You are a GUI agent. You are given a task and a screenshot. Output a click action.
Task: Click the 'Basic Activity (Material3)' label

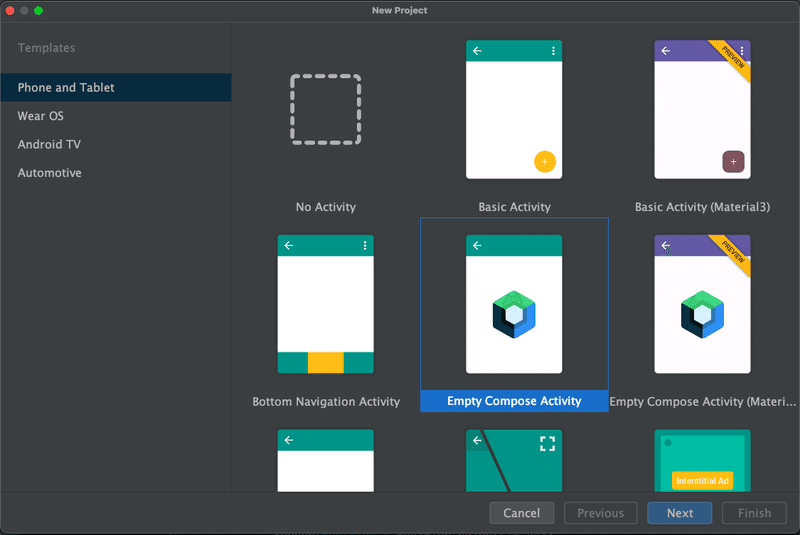(x=703, y=207)
